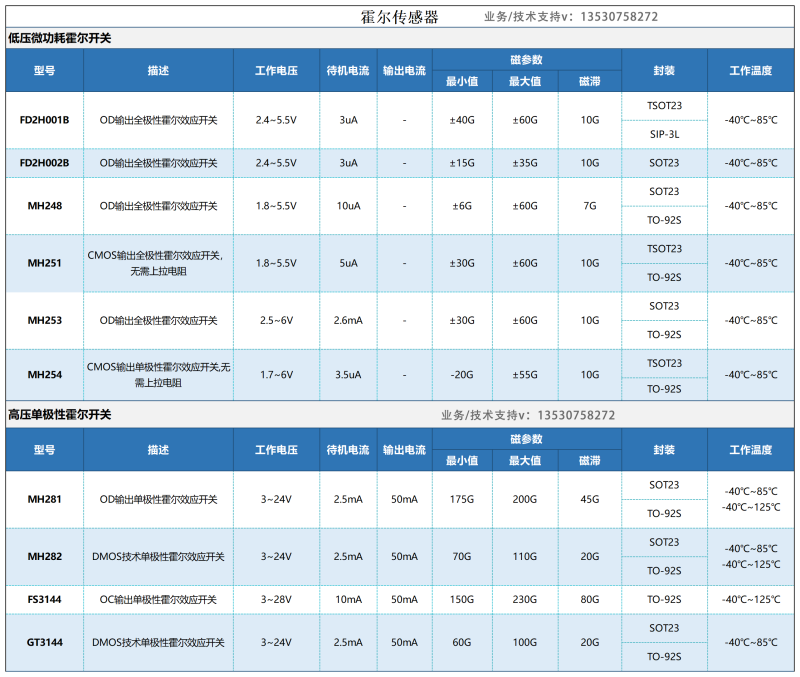Click the 低压微功耗霍尔开关 section heading
Screen dimensions: 800x677
pos(60,38)
